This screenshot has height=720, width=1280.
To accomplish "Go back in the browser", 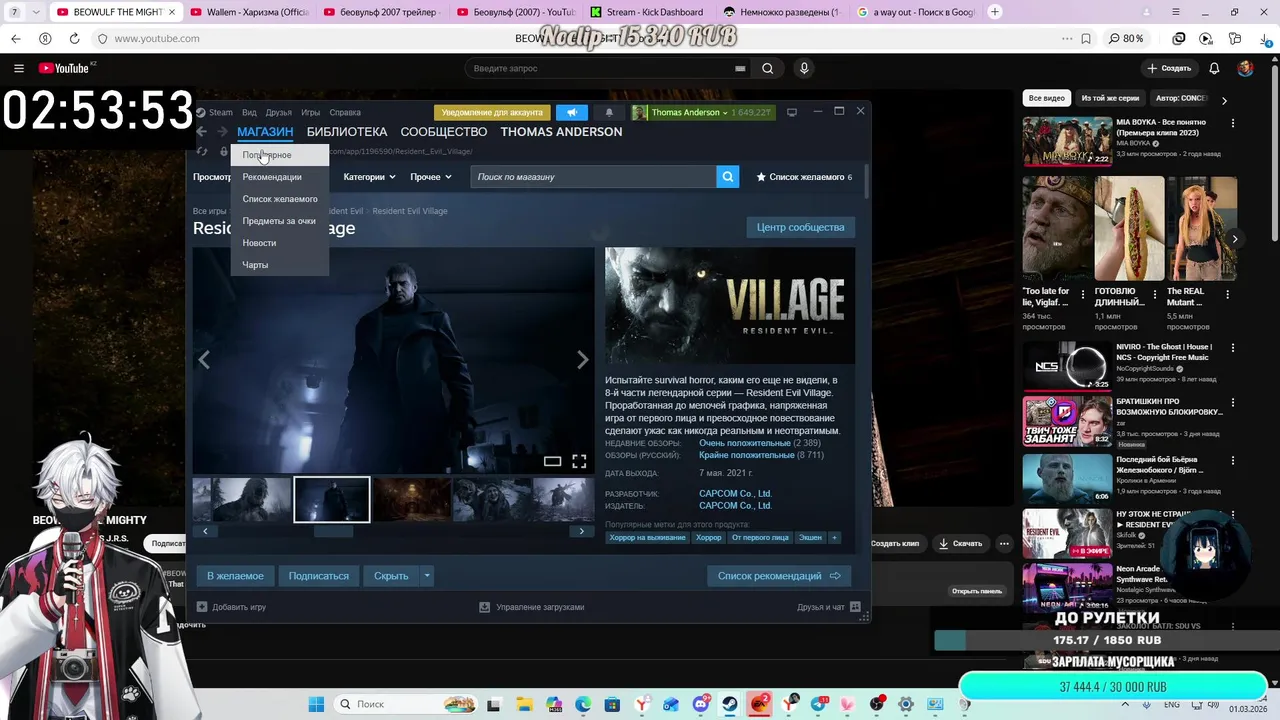I will tap(15, 38).
